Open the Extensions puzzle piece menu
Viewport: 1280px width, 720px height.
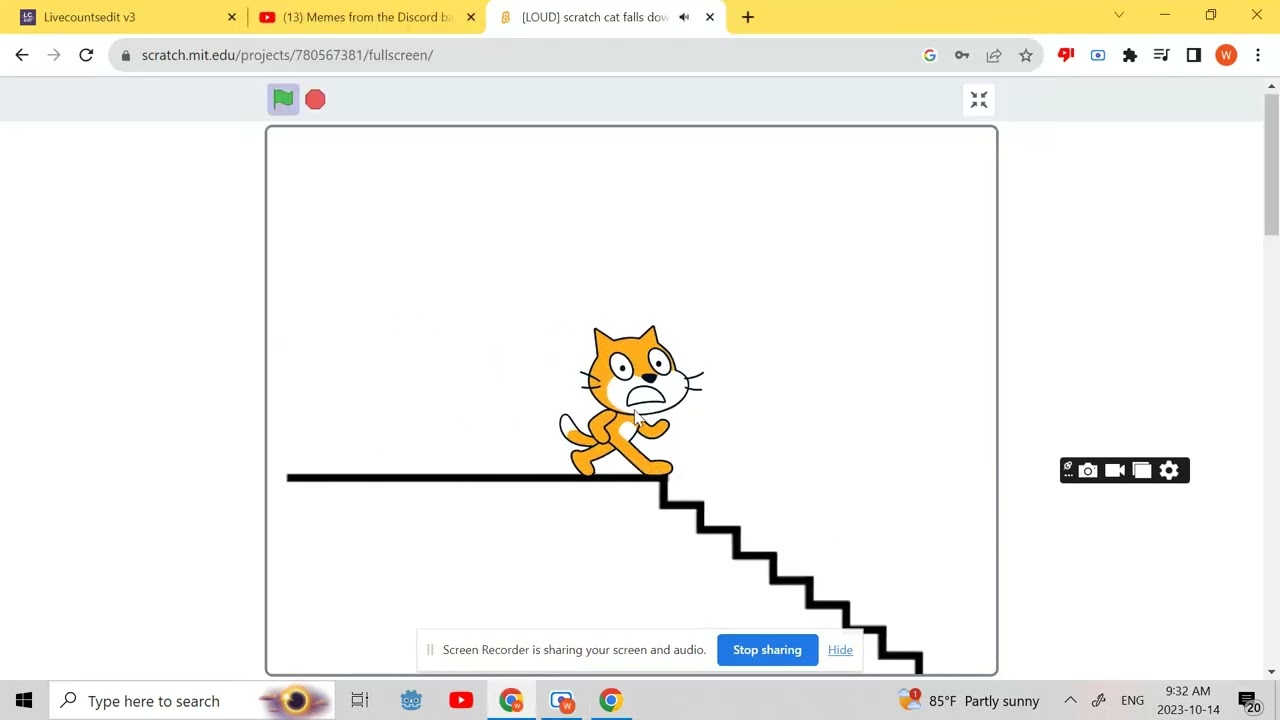click(x=1130, y=55)
